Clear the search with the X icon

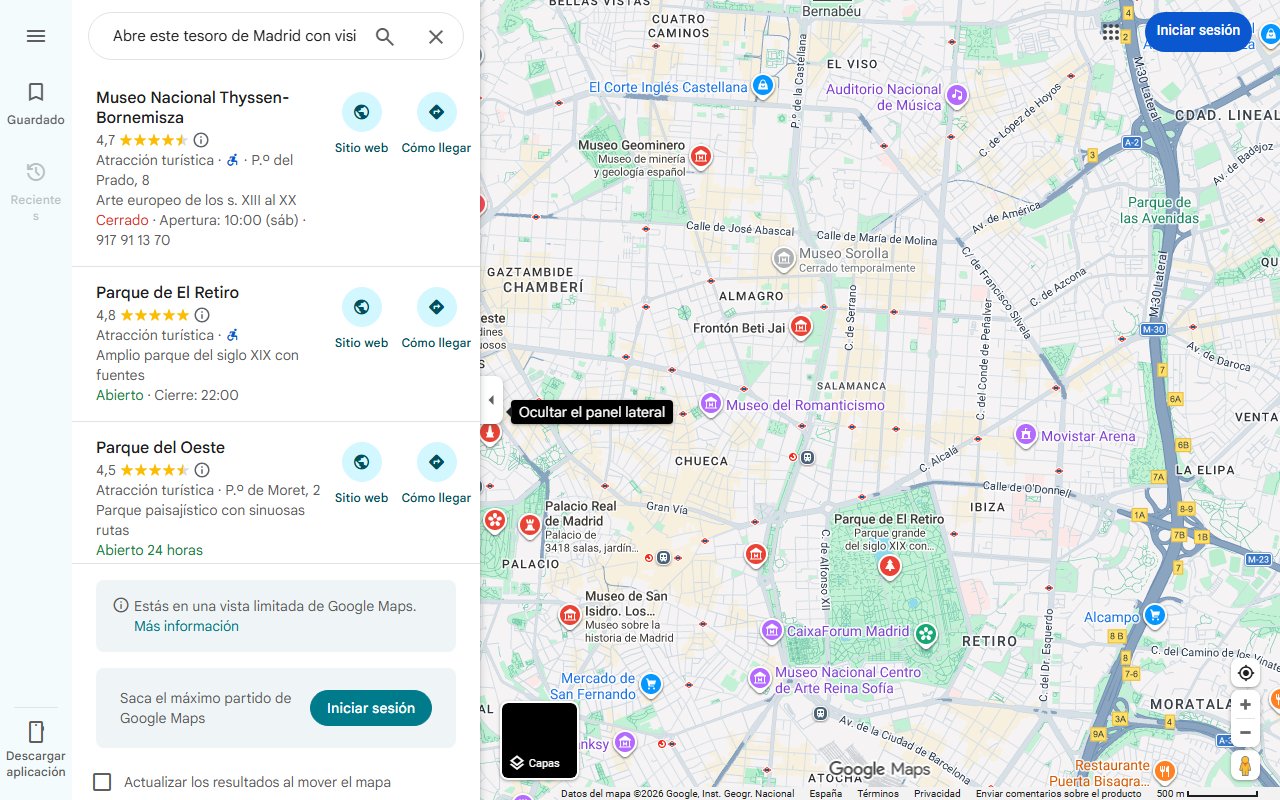pos(436,36)
